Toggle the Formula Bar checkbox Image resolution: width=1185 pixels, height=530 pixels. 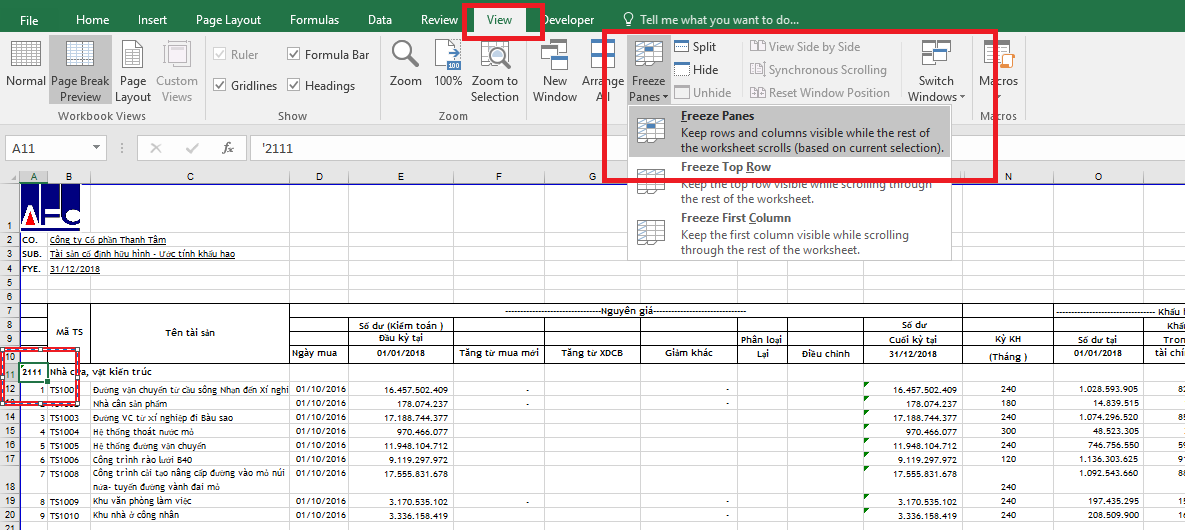tap(294, 55)
